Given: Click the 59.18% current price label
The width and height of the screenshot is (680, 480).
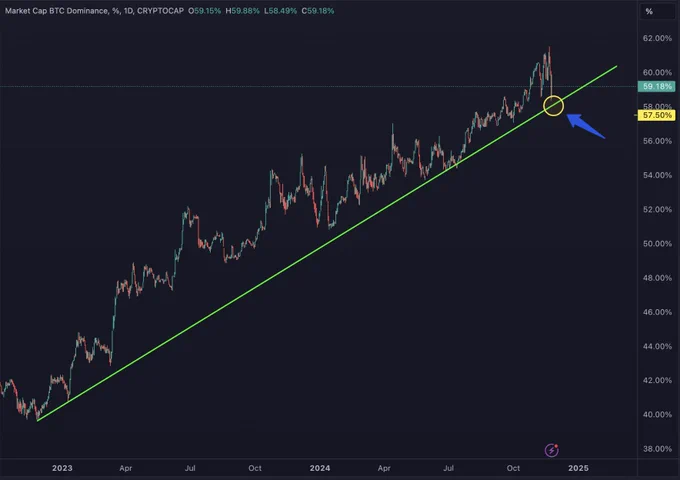Looking at the screenshot, I should pos(656,86).
